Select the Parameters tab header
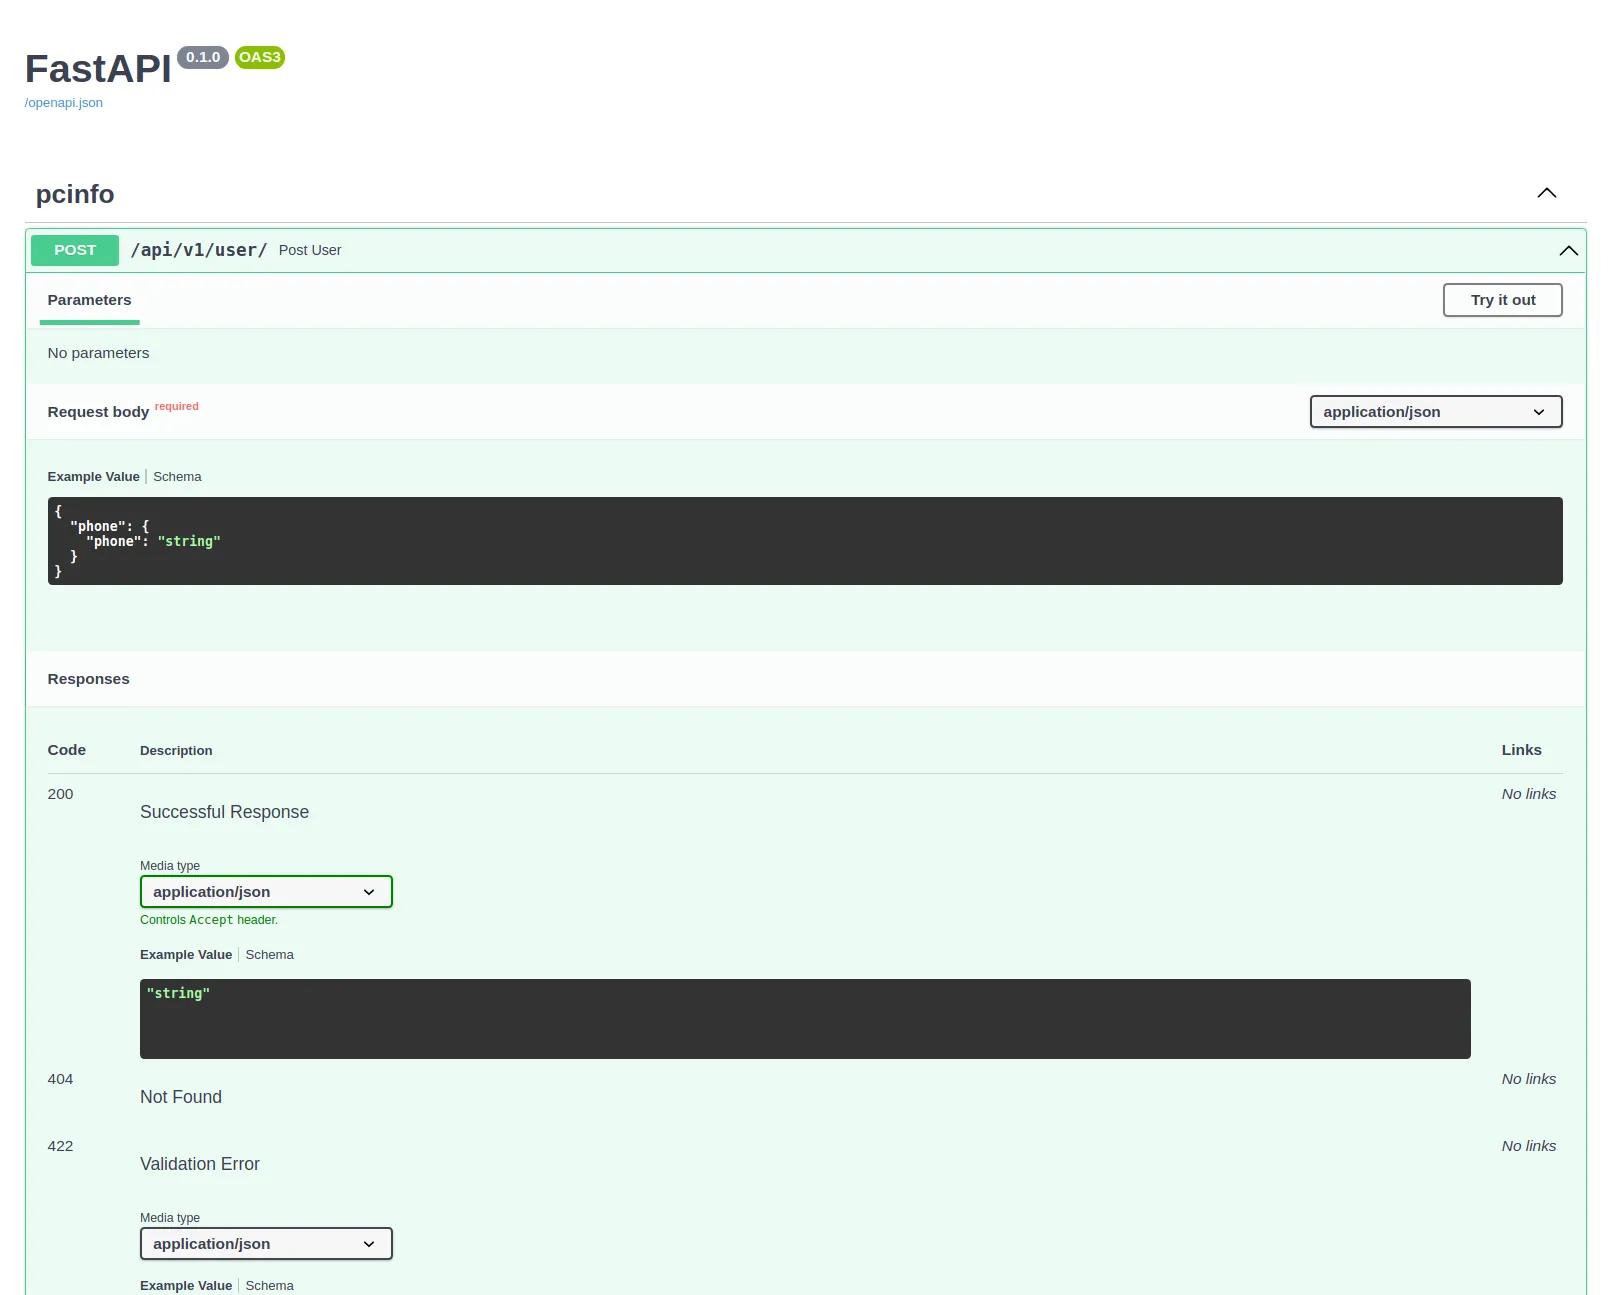Viewport: 1613px width, 1295px height. (89, 300)
